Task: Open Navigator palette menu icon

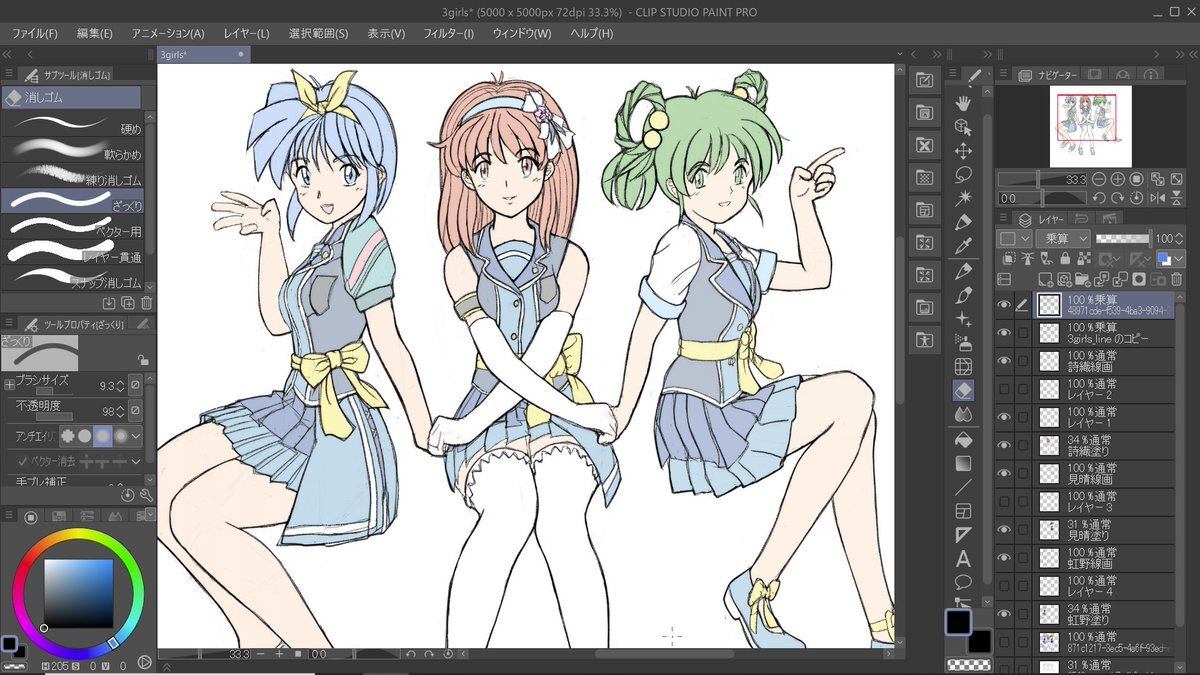Action: pos(1001,75)
